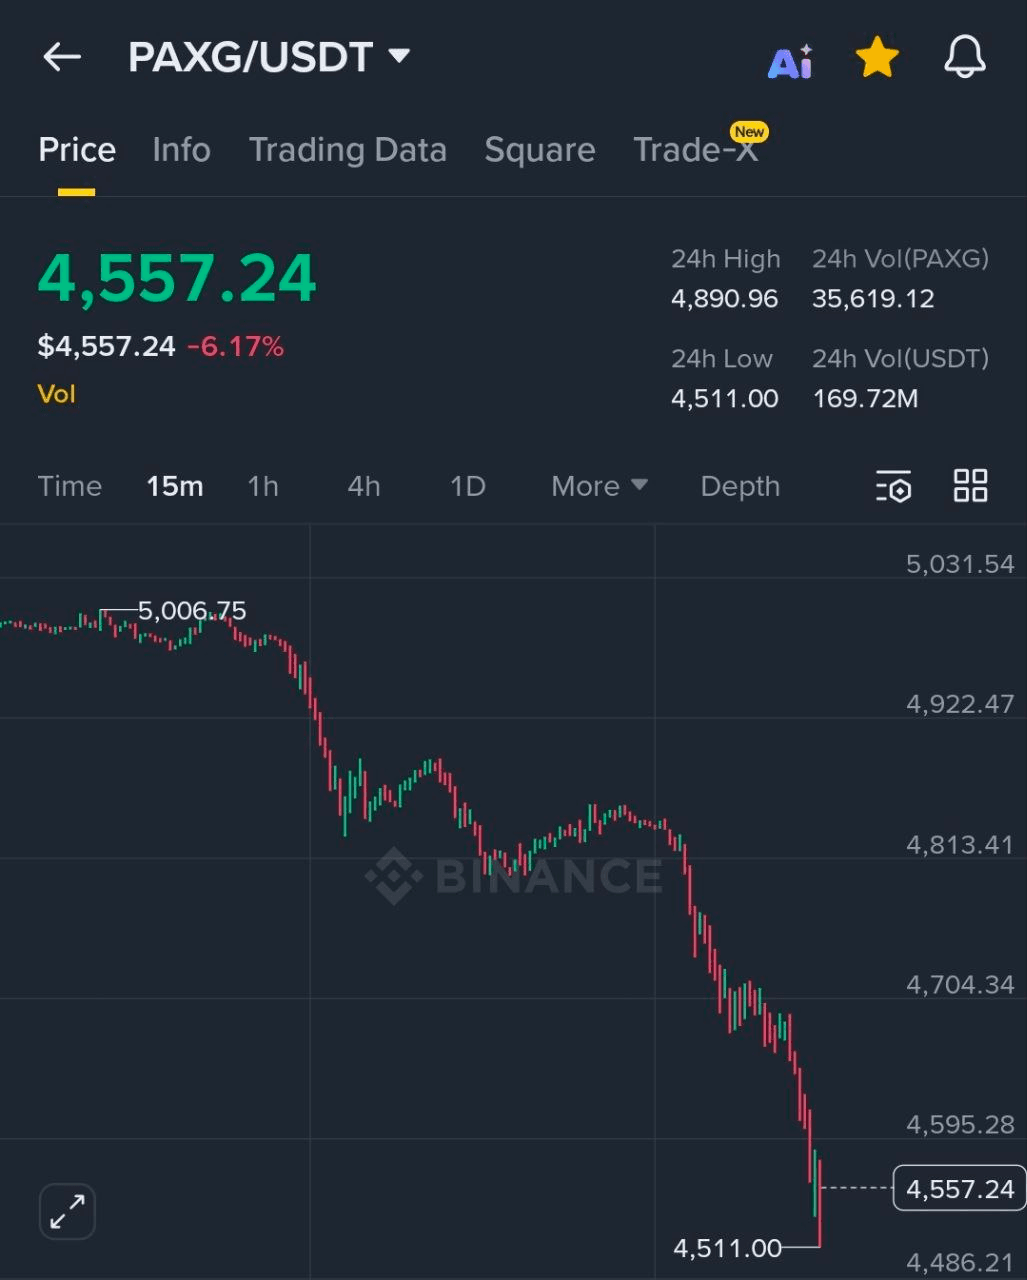Viewport: 1027px width, 1280px height.
Task: Show the Time line chart
Action: point(70,486)
